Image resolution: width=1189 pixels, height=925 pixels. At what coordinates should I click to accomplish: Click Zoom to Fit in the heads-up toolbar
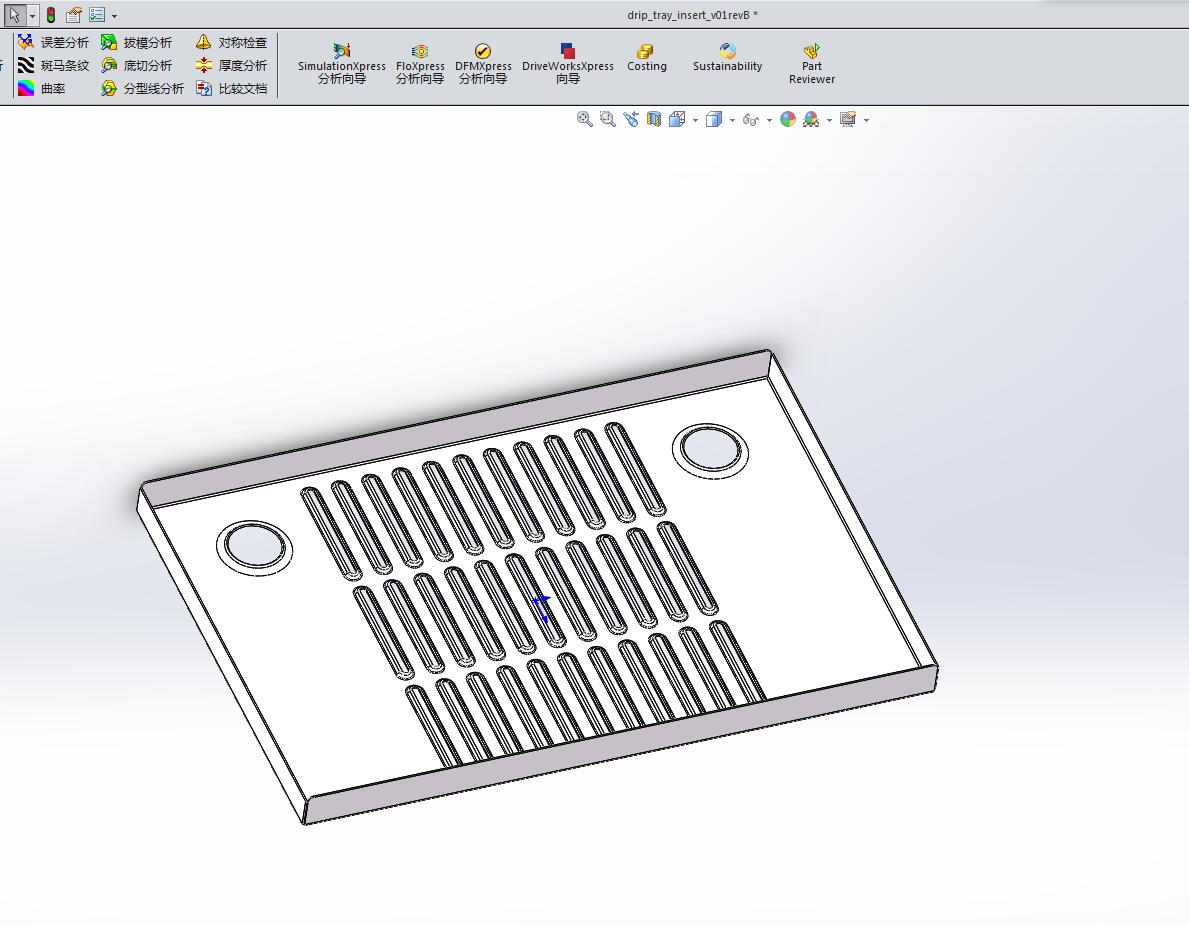pos(585,119)
